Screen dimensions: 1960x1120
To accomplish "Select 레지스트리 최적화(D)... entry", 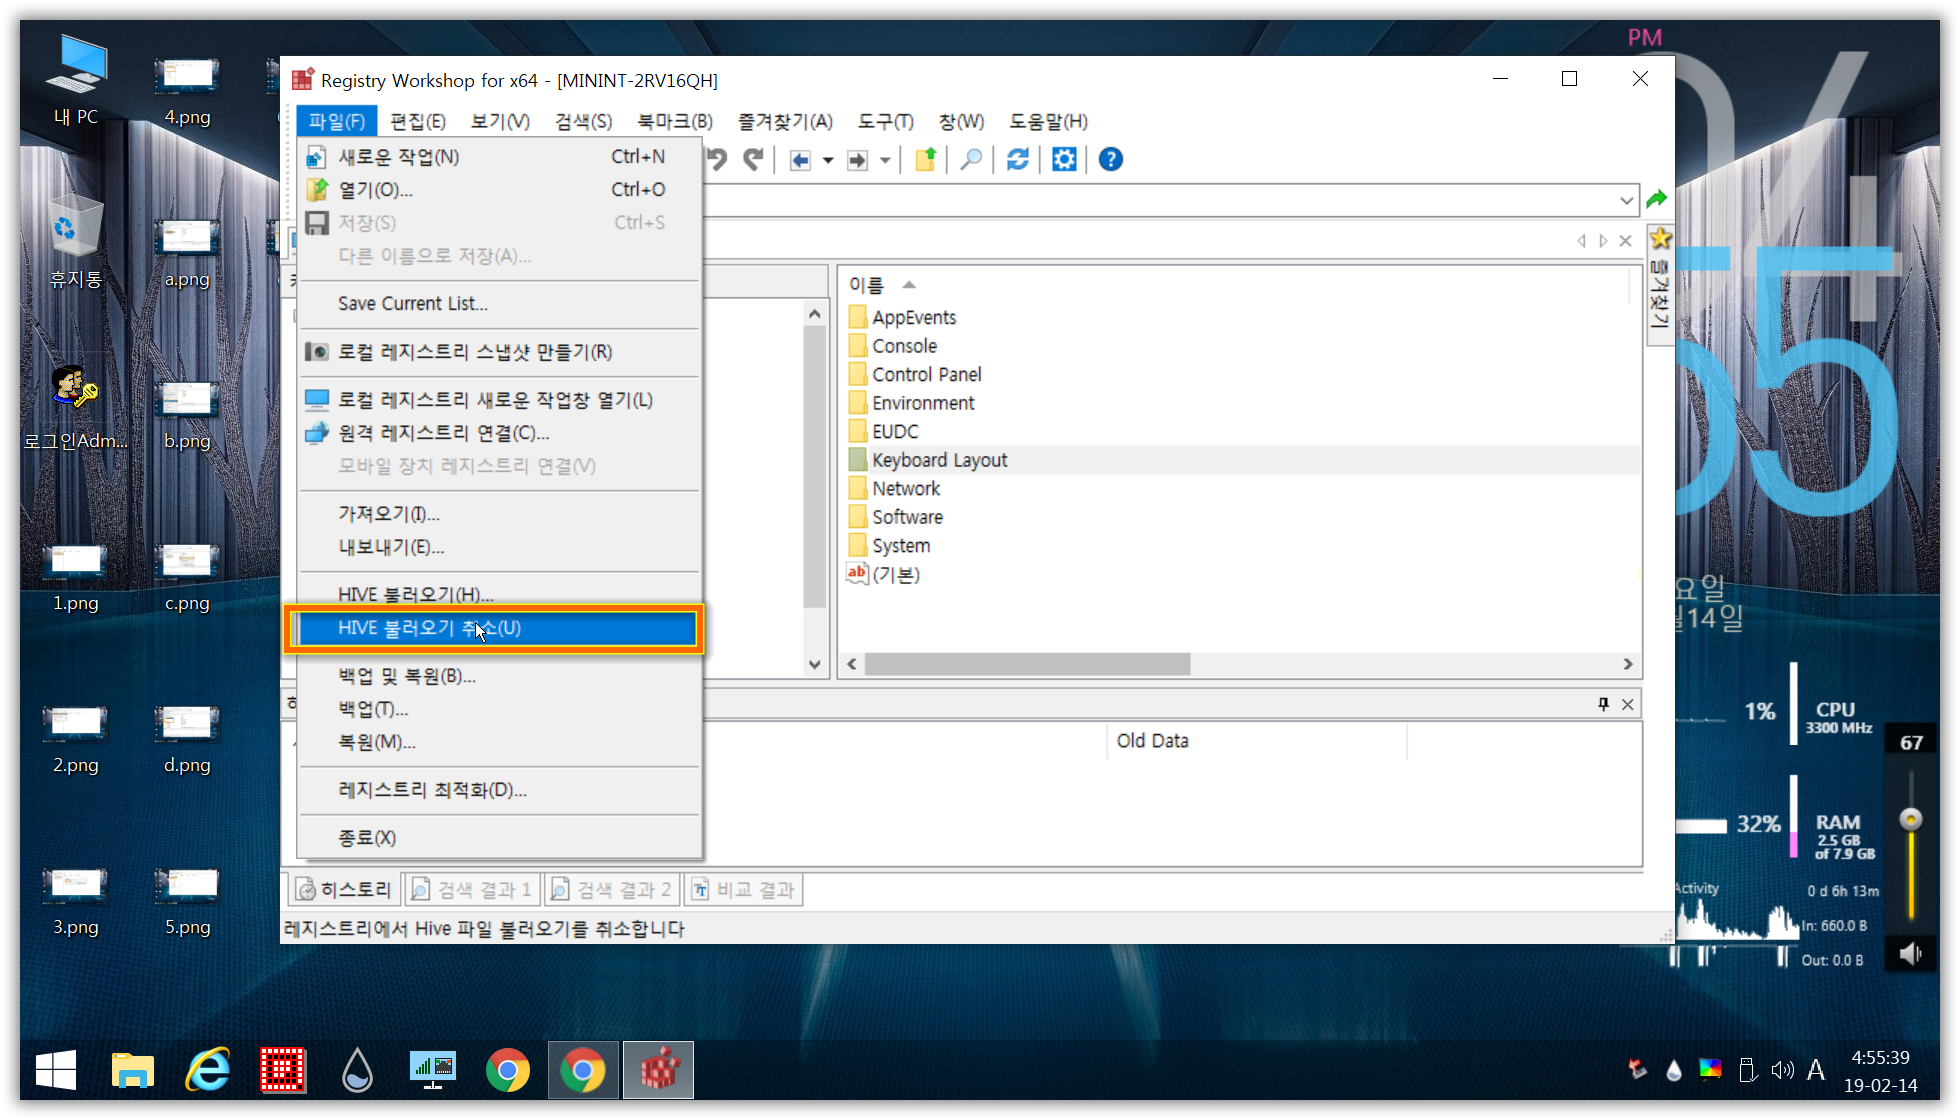I will pyautogui.click(x=500, y=790).
